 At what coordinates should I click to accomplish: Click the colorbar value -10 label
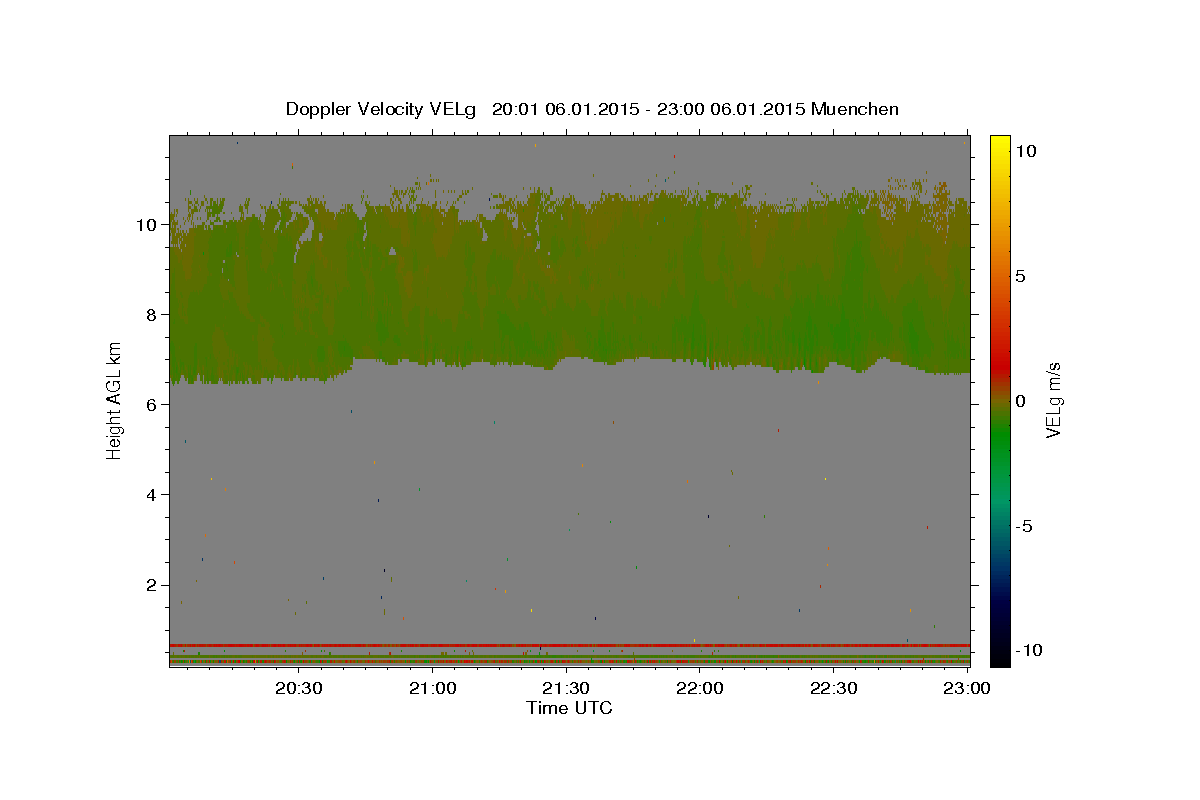(x=1028, y=650)
